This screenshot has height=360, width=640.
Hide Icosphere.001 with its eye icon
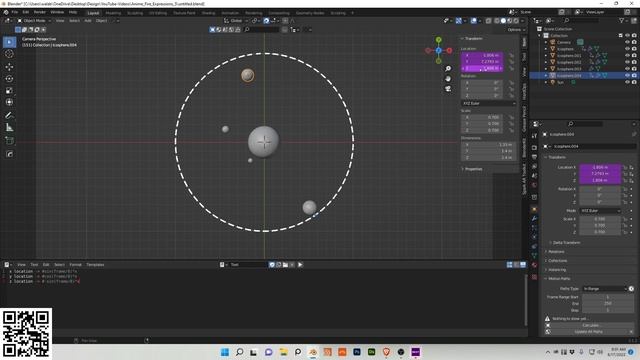click(627, 56)
